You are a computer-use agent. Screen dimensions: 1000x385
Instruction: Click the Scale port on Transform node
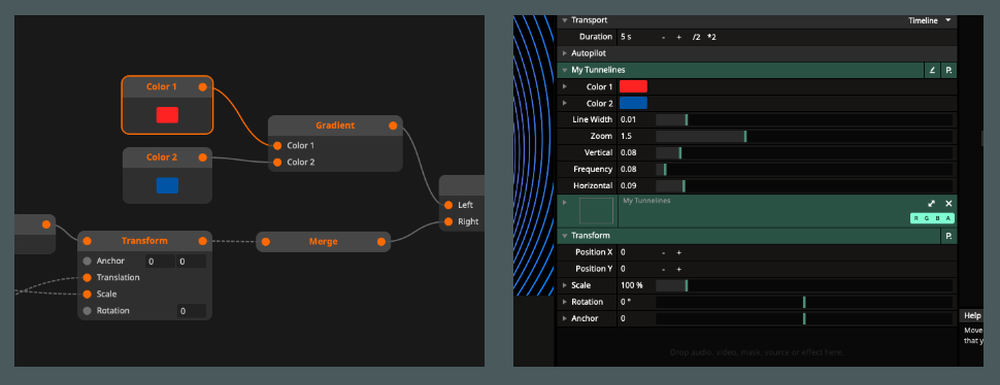pos(87,294)
